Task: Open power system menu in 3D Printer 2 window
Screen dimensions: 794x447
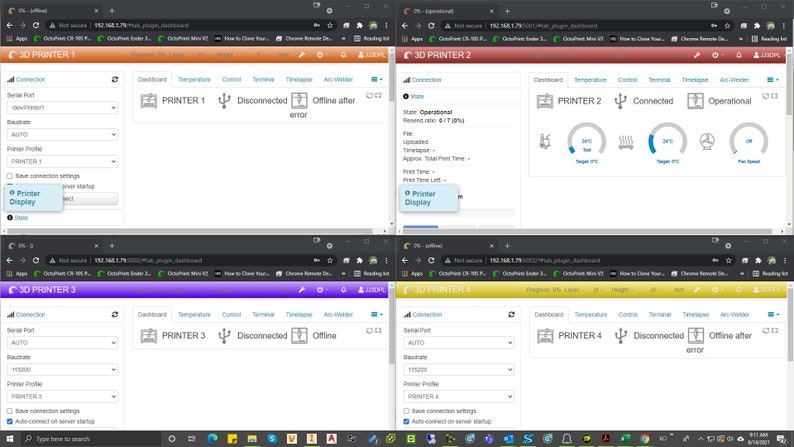Action: (x=717, y=55)
